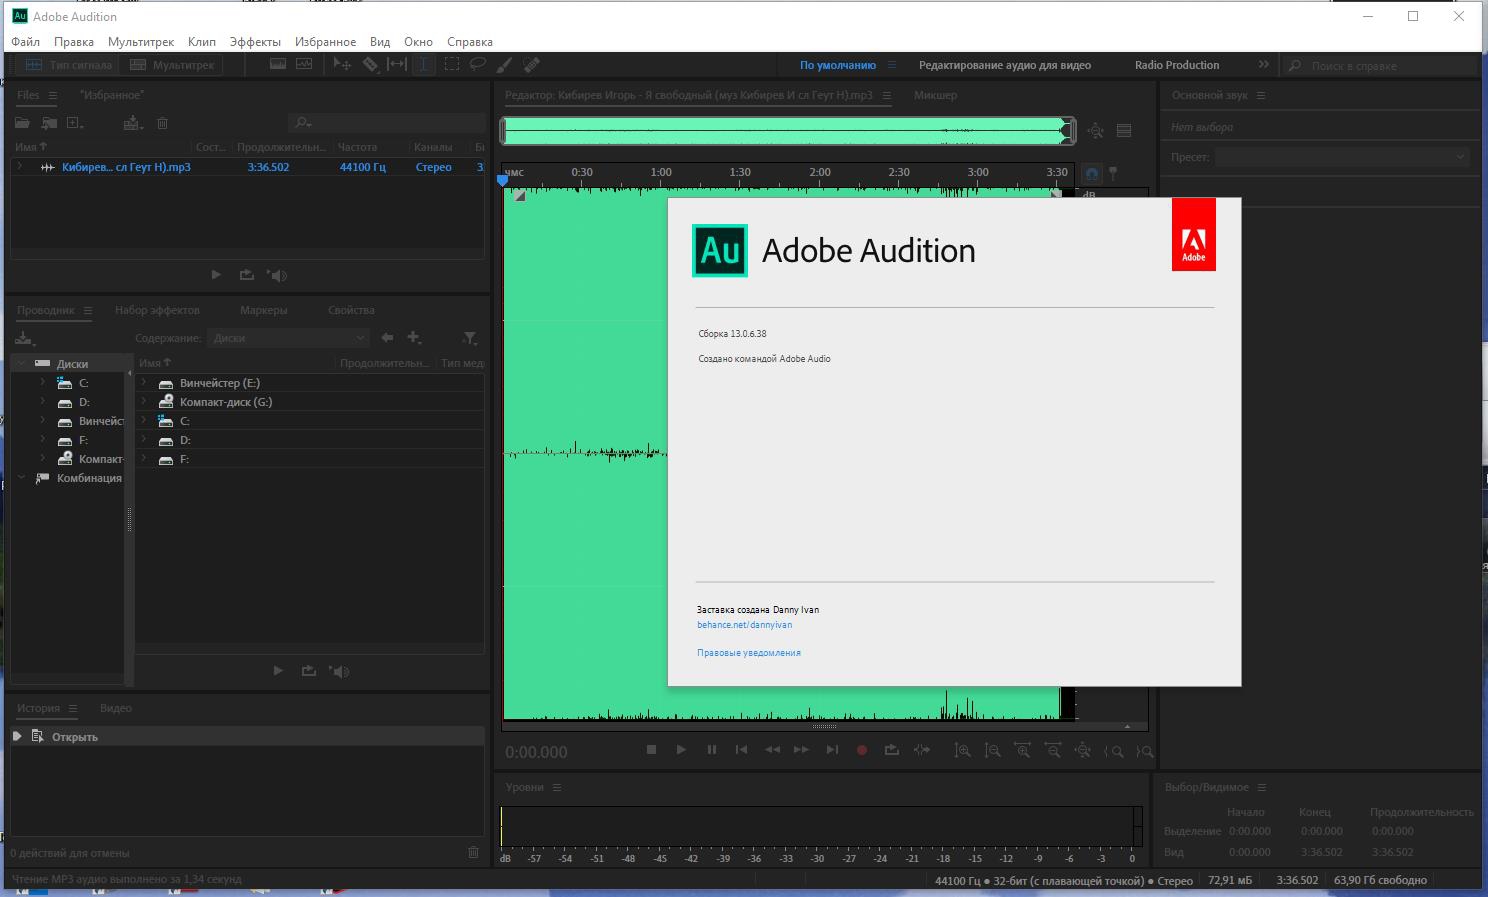Open Правовые уведомления link
The height and width of the screenshot is (897, 1488).
749,653
